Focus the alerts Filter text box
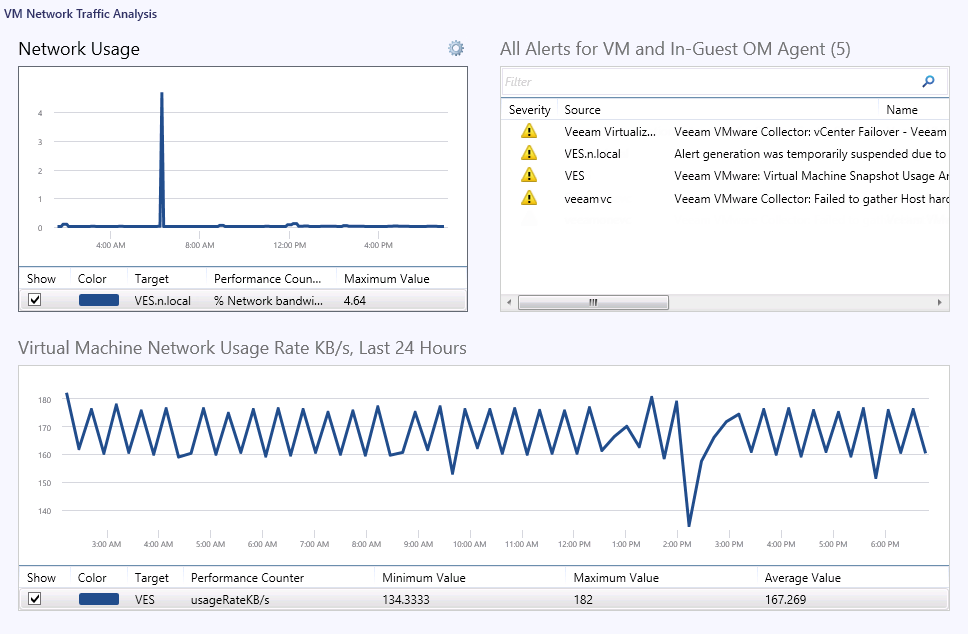This screenshot has height=634, width=968. [x=708, y=82]
